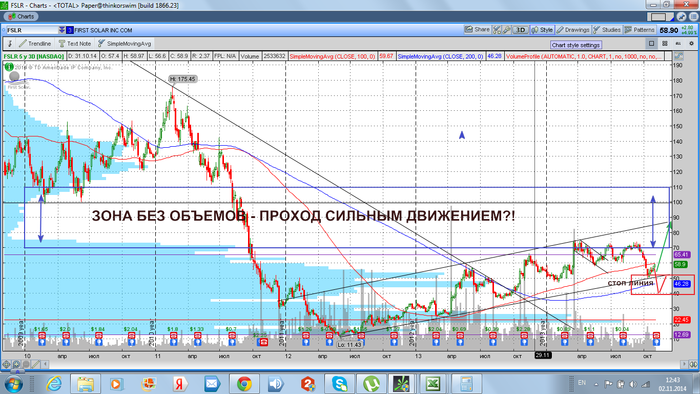This screenshot has height=394, width=700.
Task: Edit the FSLR symbol input field
Action: 32,30
